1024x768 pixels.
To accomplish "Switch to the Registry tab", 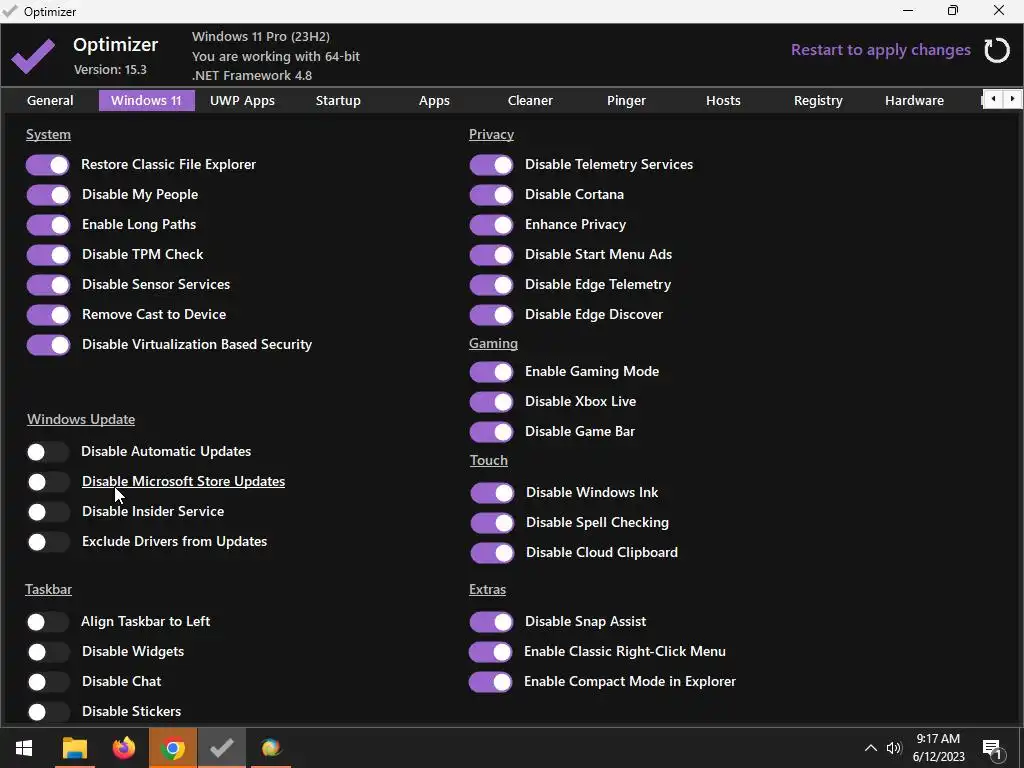I will [818, 101].
